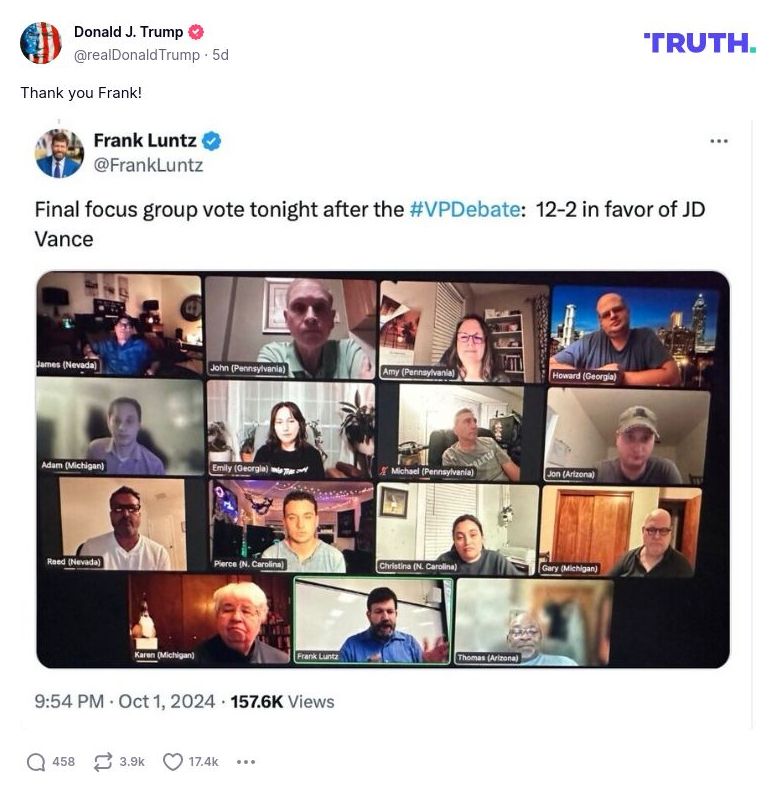Open the reply comment icon
777x792 pixels.
[x=36, y=762]
